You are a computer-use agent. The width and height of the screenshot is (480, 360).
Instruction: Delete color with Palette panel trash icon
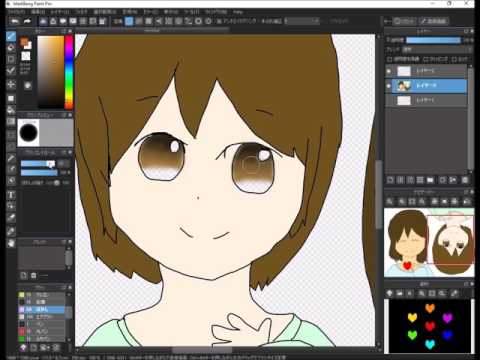point(34,275)
